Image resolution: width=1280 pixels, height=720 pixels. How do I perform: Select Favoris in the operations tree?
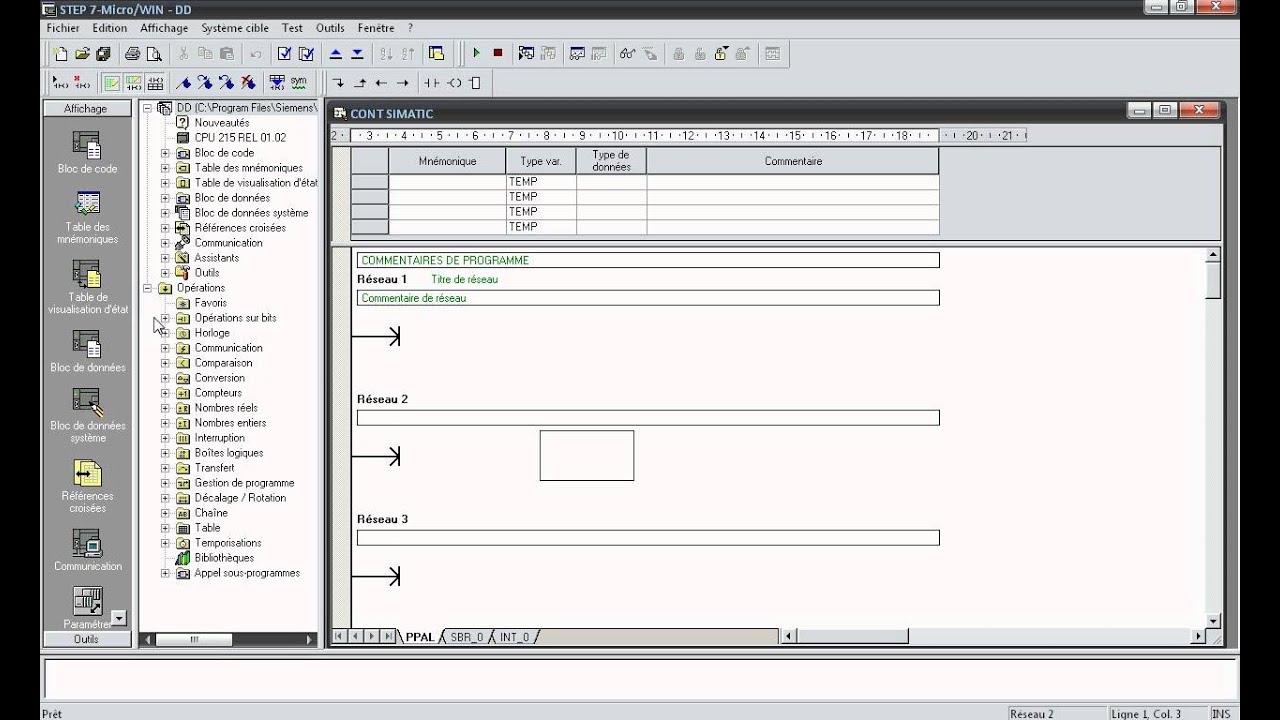210,303
